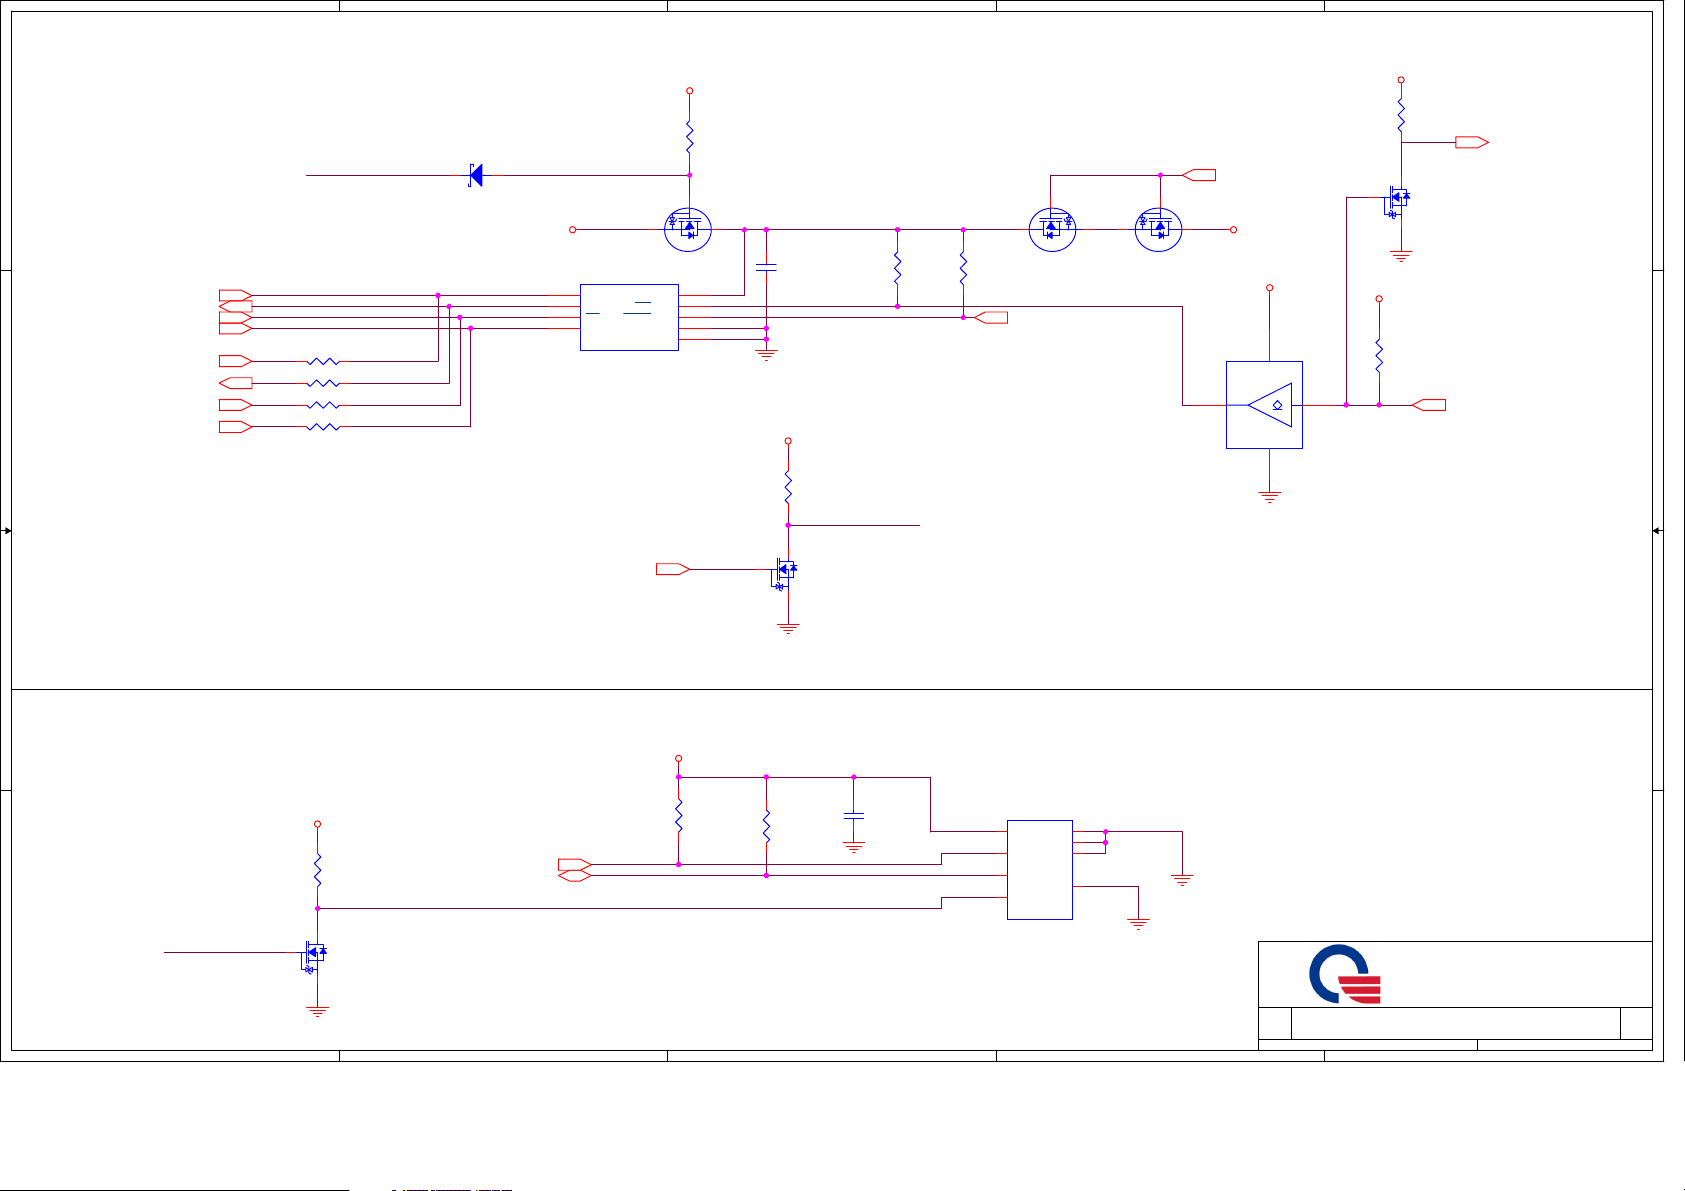Click the Quanta logo in the title block
Image resolution: width=1685 pixels, height=1191 pixels.
click(x=1345, y=974)
